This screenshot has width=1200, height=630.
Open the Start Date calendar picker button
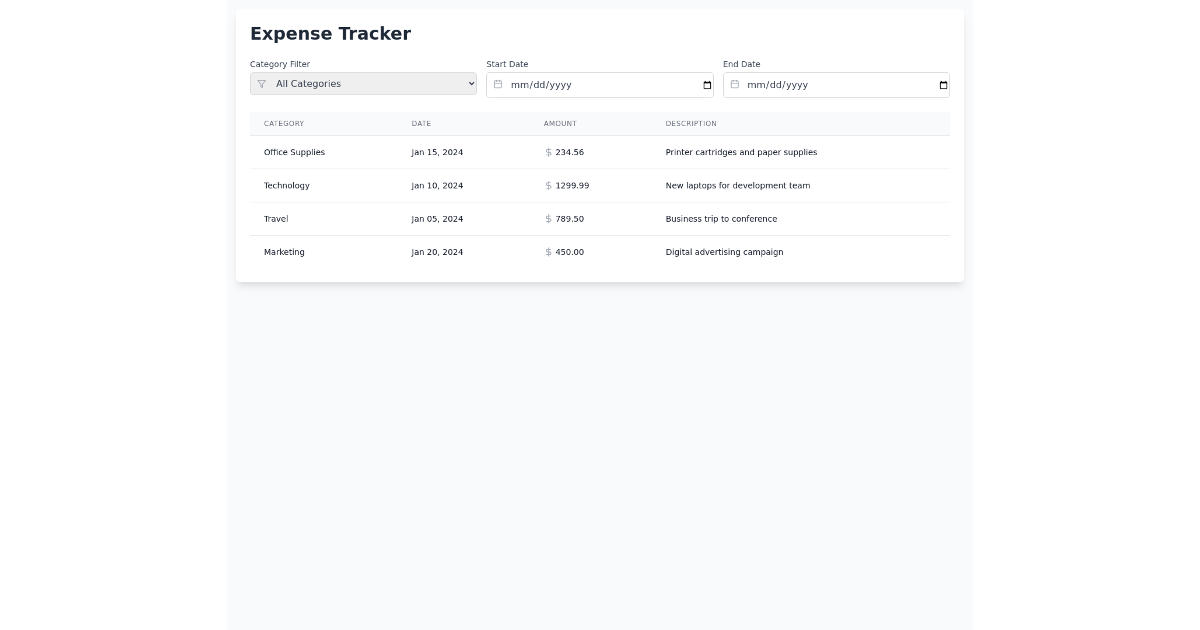click(707, 85)
